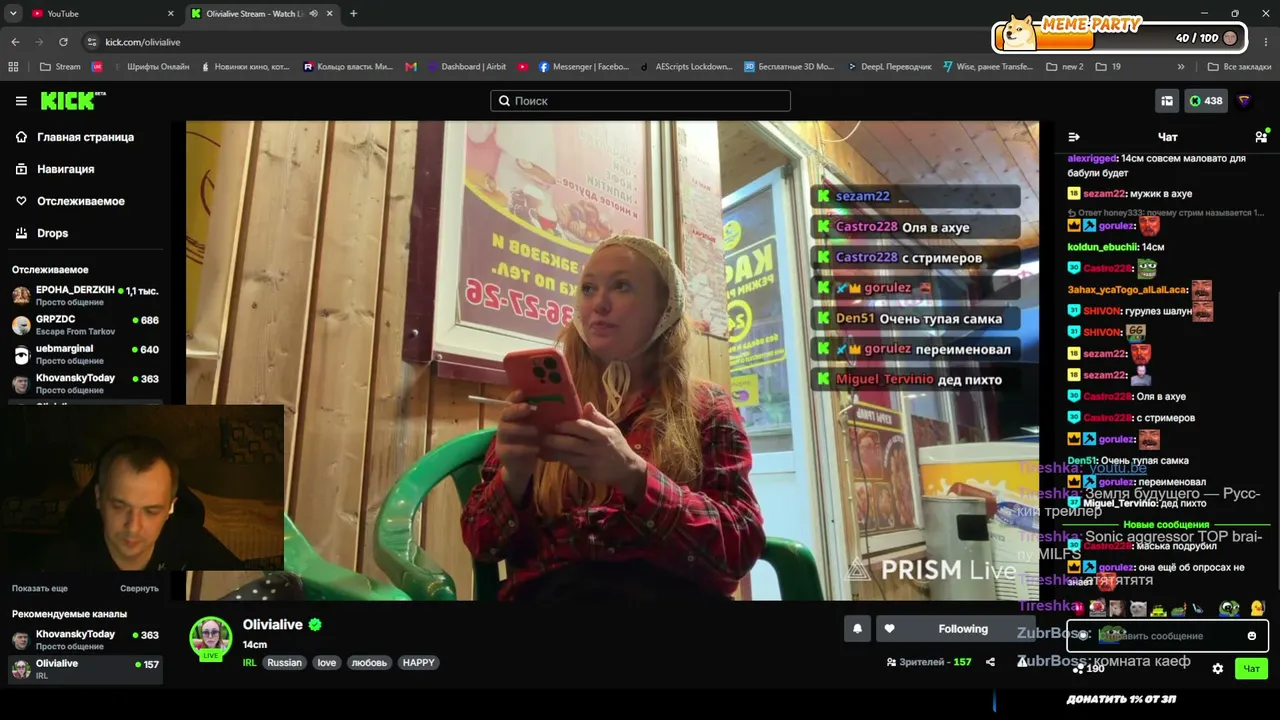Click the share stream icon

990,662
